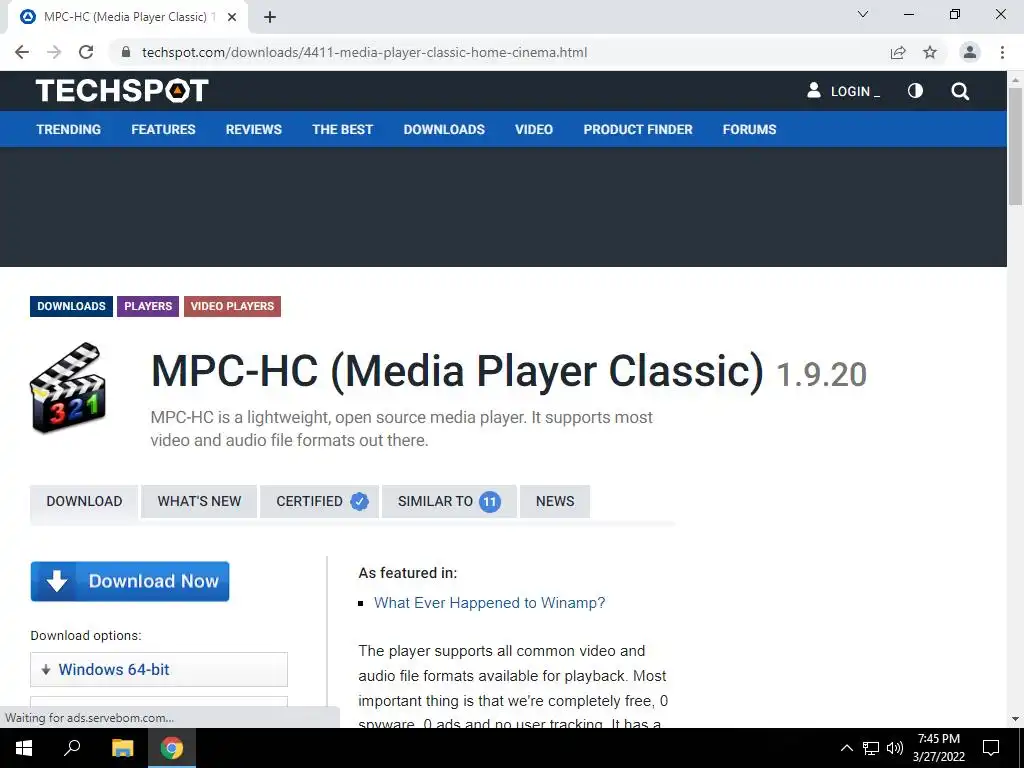The height and width of the screenshot is (768, 1024).
Task: Click the browser forward arrow
Action: click(x=54, y=52)
